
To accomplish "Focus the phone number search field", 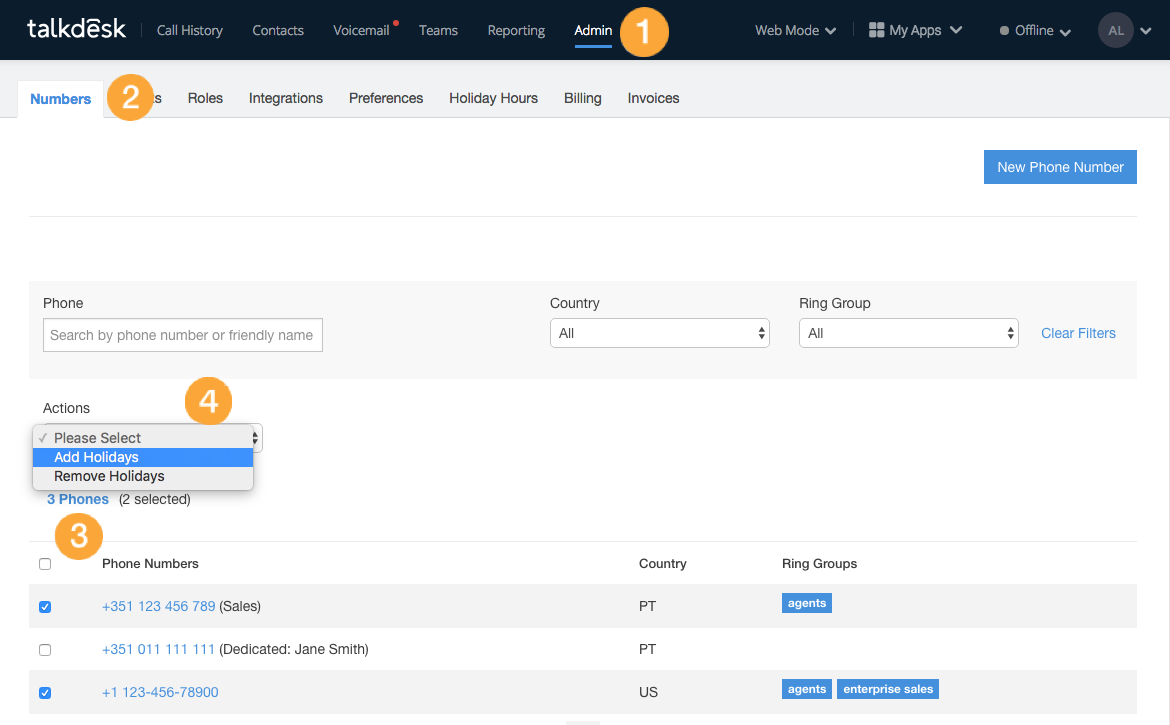I will [183, 335].
